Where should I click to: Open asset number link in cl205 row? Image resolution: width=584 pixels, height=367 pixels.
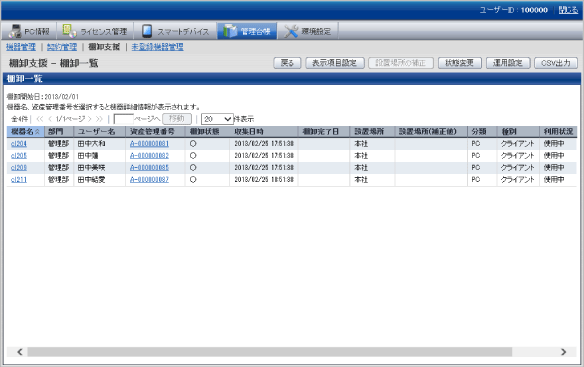click(149, 156)
